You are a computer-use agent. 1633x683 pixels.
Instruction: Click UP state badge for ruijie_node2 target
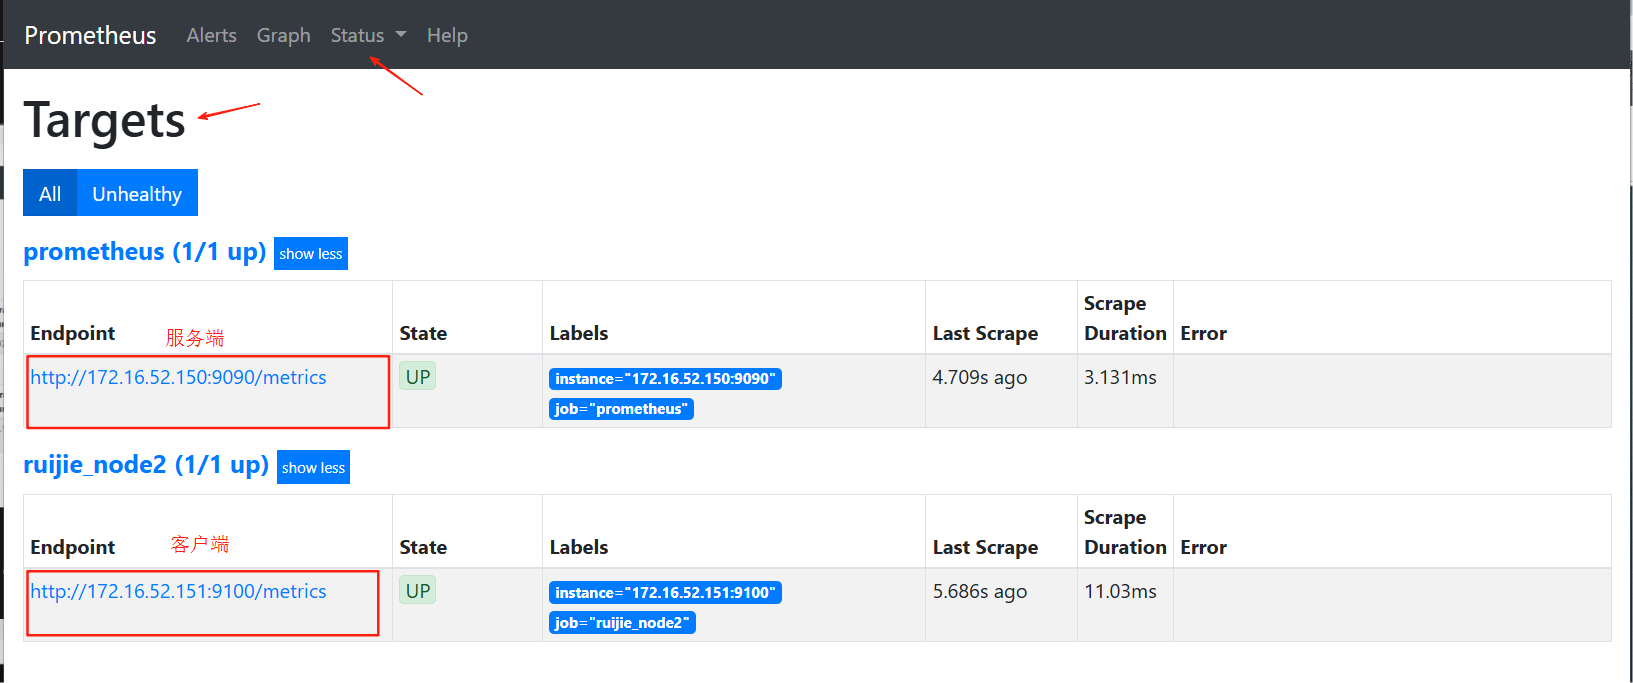pyautogui.click(x=418, y=591)
